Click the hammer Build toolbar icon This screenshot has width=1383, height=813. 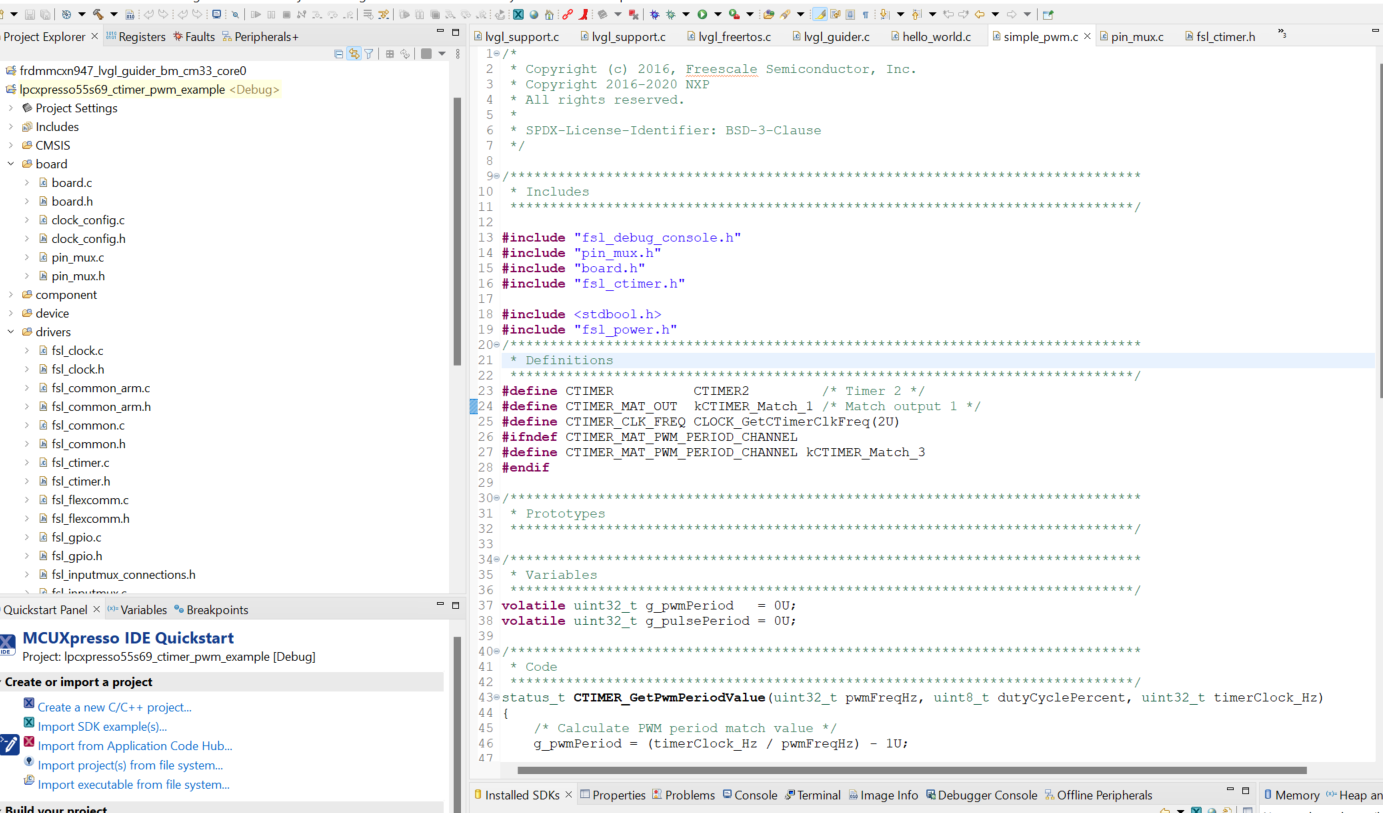click(x=98, y=14)
